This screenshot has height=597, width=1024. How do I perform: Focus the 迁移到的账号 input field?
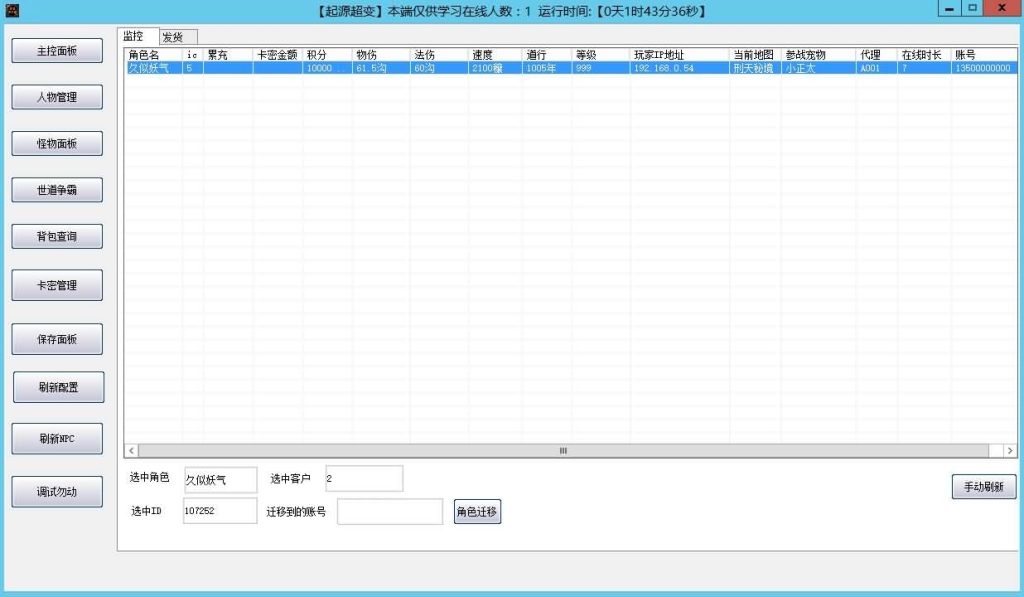tap(389, 512)
